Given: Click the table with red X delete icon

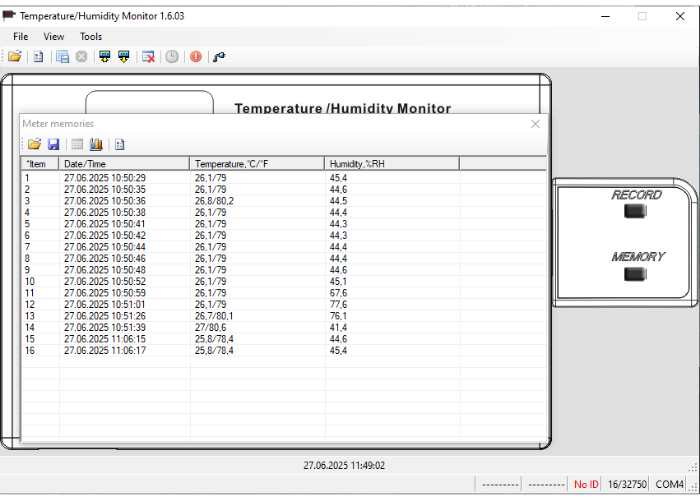Looking at the screenshot, I should pyautogui.click(x=148, y=56).
